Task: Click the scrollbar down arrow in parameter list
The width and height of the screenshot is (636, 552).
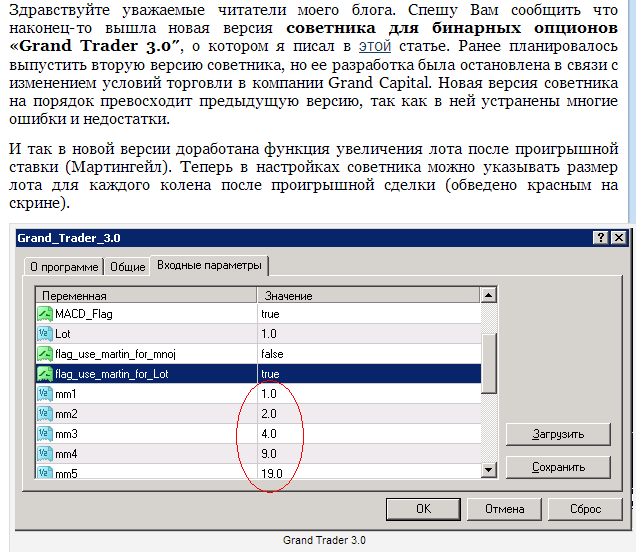Action: point(489,470)
